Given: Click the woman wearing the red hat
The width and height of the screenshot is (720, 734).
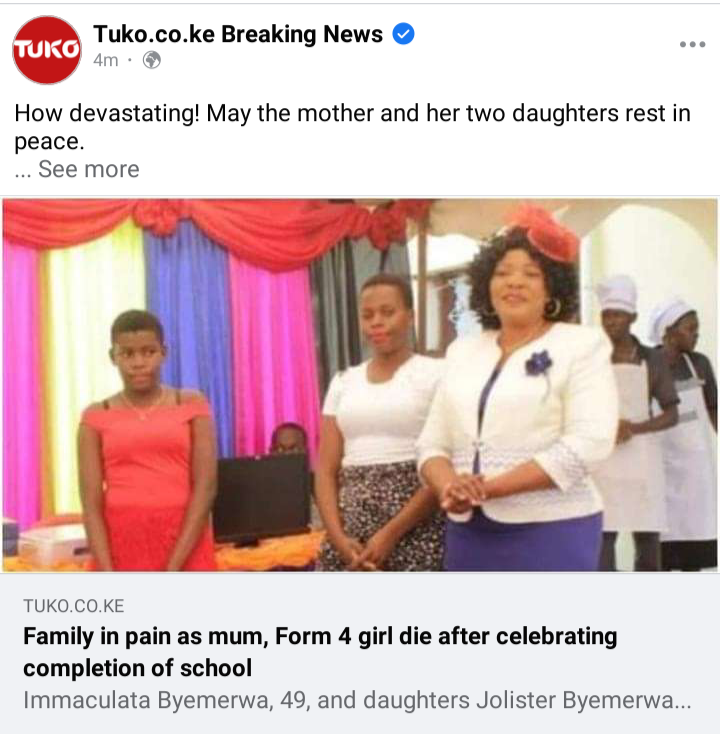Looking at the screenshot, I should (x=518, y=389).
